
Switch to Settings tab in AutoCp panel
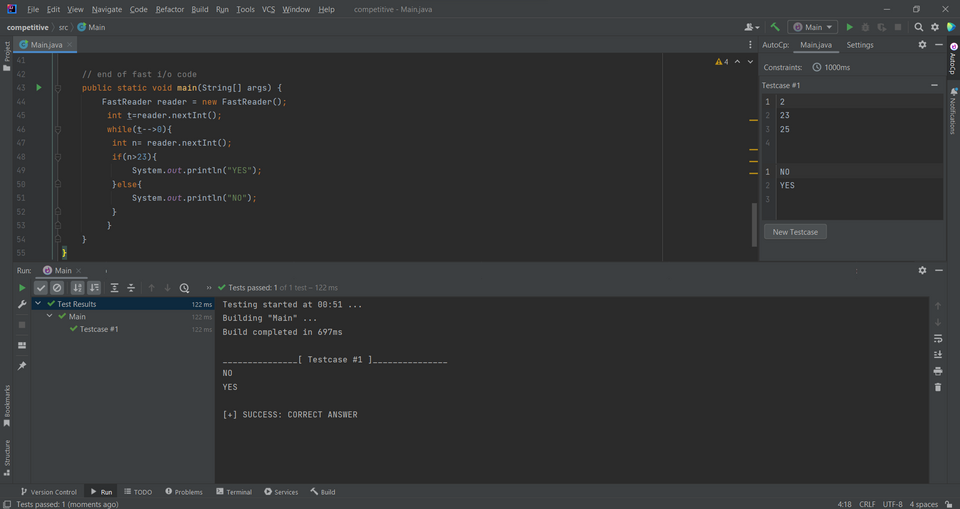(x=859, y=45)
